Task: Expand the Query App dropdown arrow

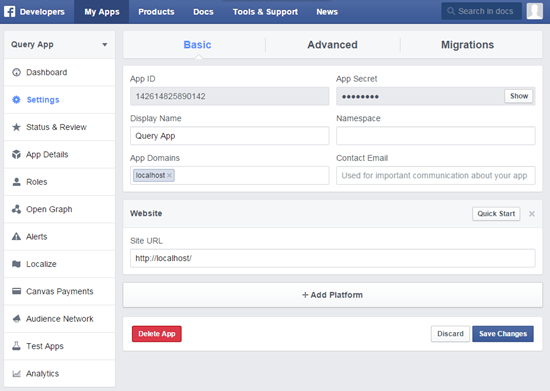Action: (x=105, y=45)
